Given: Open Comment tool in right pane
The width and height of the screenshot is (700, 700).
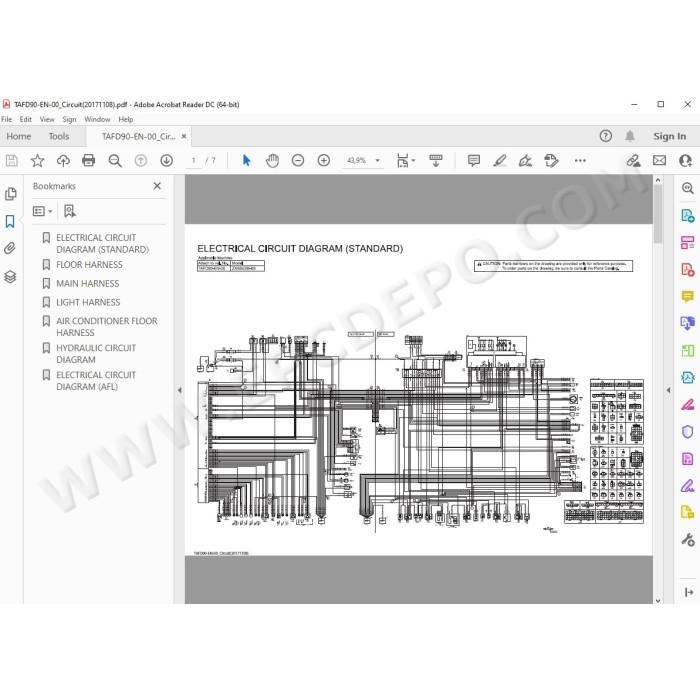Looking at the screenshot, I should 688,296.
